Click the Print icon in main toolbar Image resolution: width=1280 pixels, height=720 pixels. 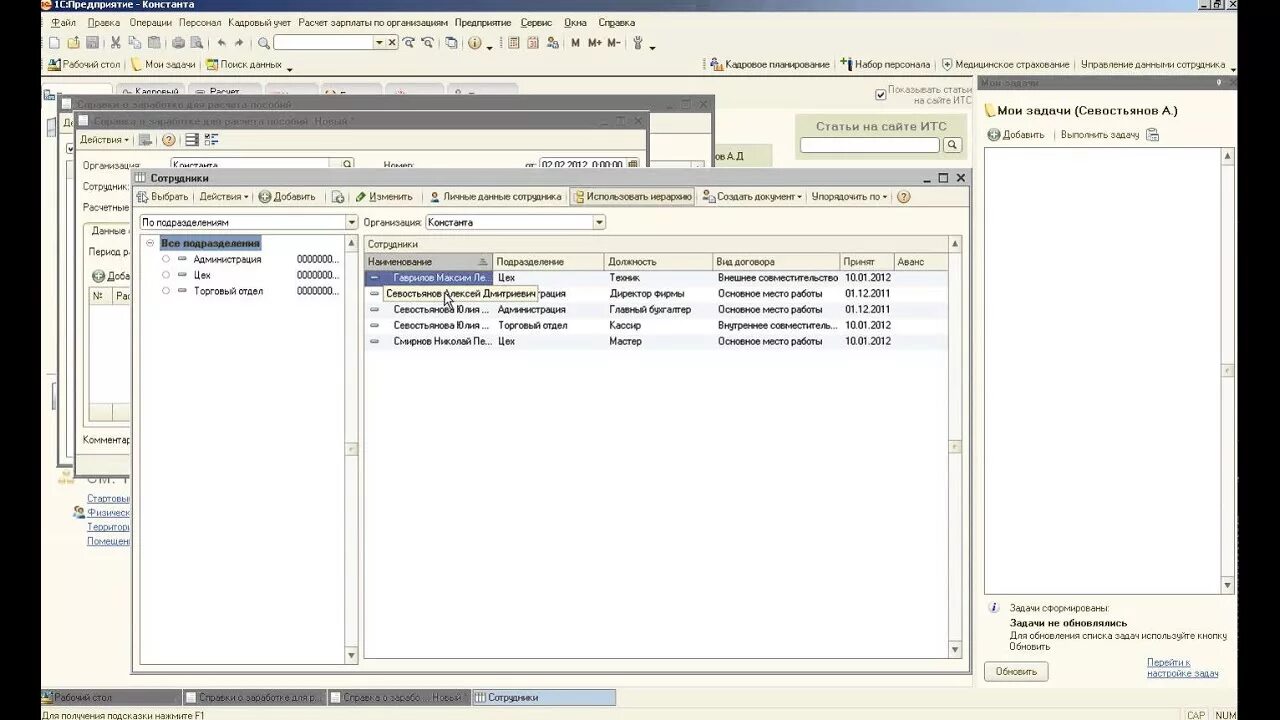[178, 43]
